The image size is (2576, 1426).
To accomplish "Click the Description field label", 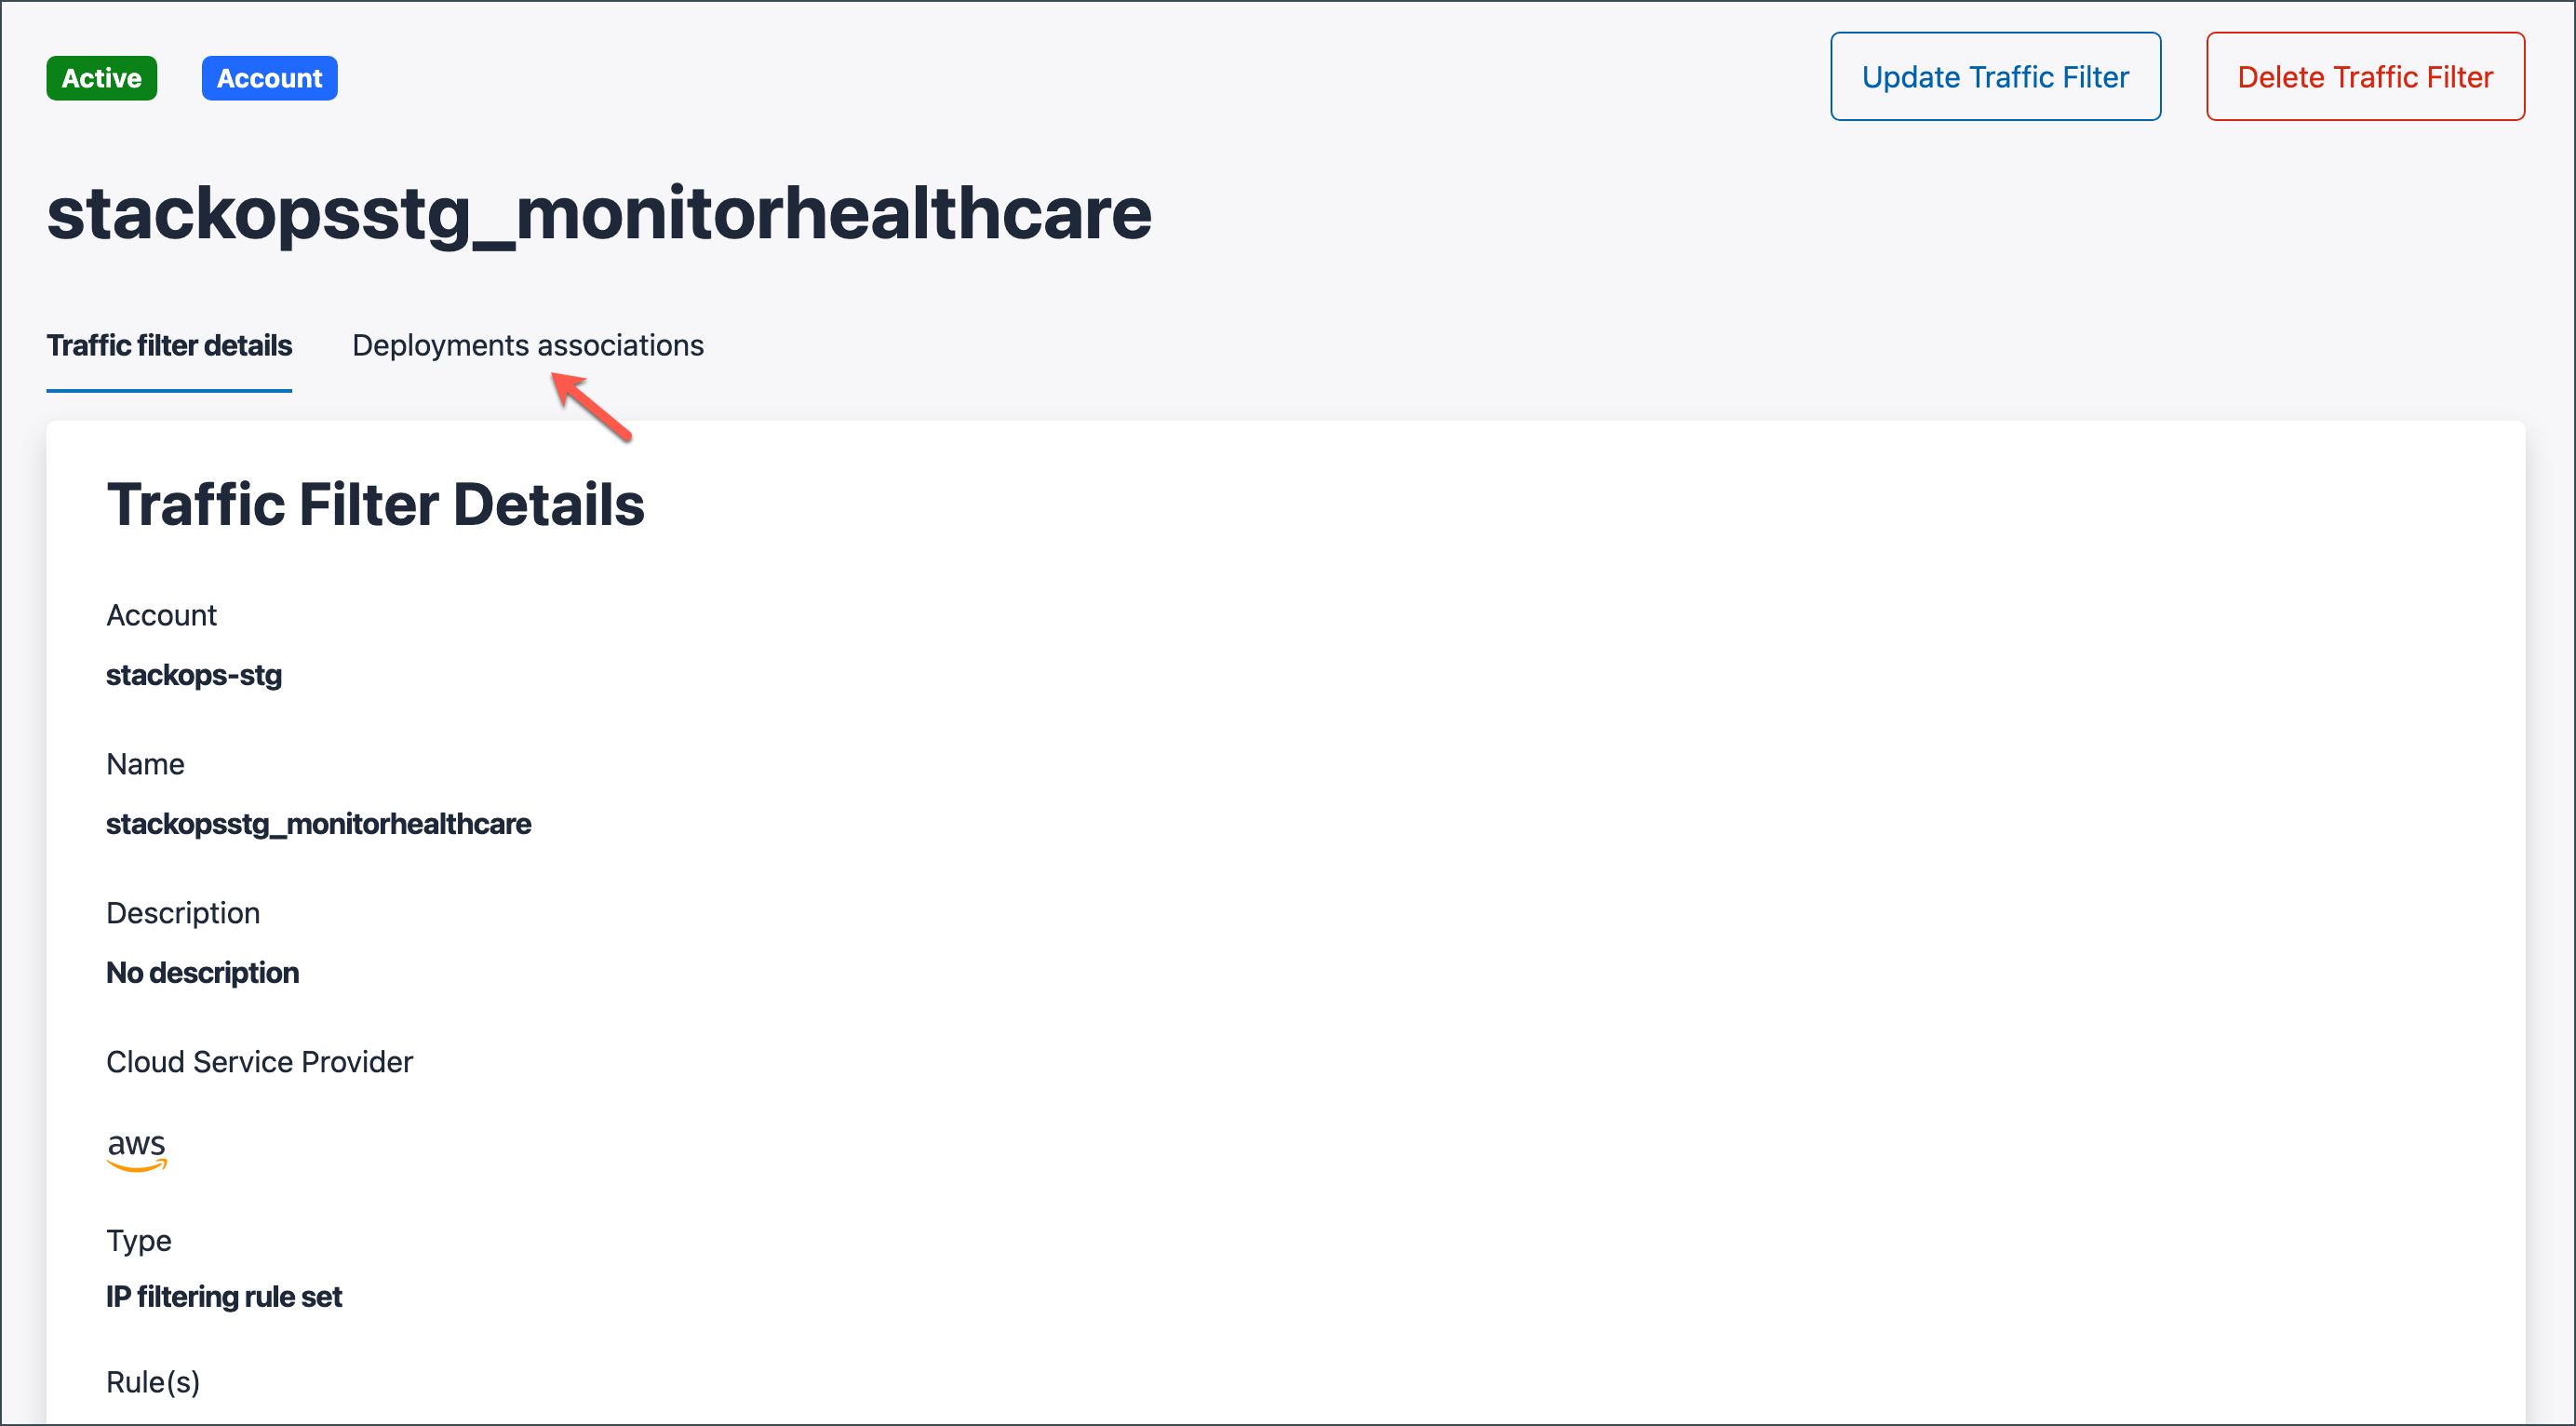I will point(183,912).
